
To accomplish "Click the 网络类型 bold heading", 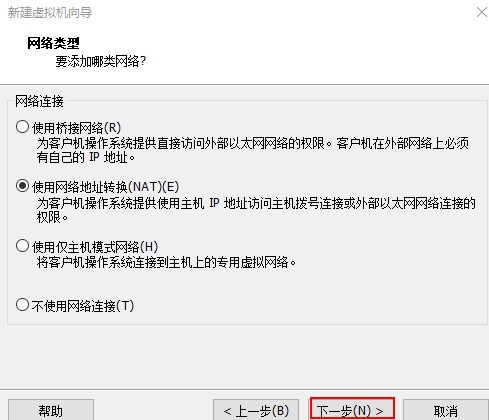I will coord(53,43).
